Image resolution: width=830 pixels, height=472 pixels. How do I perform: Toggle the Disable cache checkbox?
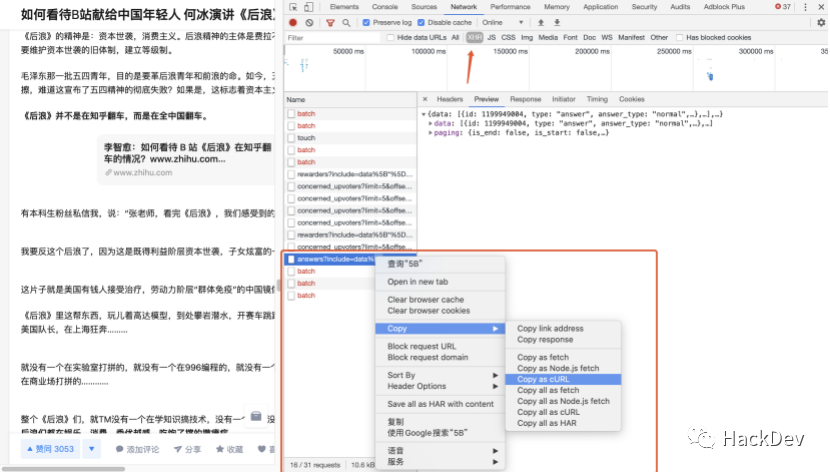[421, 23]
